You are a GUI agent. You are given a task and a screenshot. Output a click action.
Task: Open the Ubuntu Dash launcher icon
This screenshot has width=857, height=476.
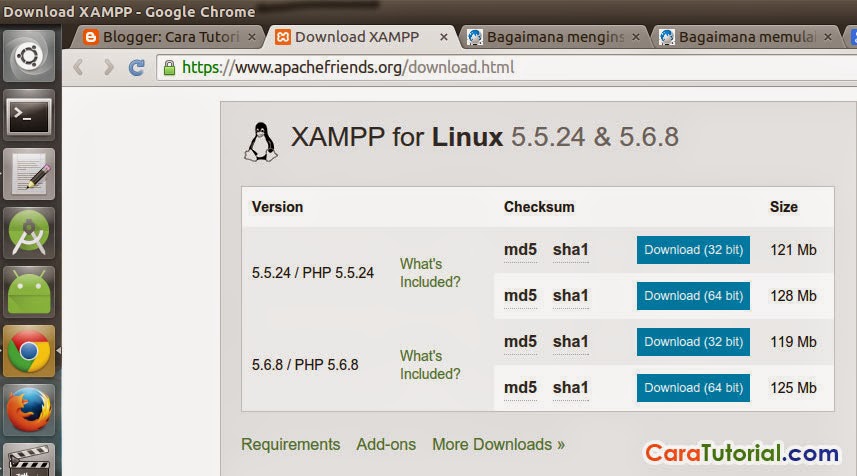[29, 56]
